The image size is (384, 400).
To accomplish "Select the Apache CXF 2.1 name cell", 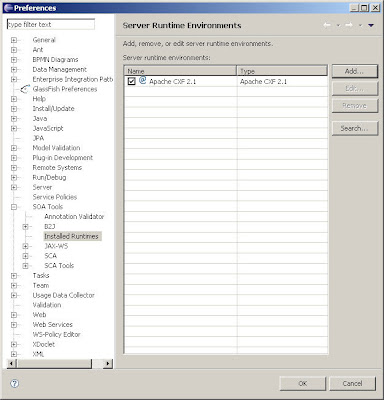I will coord(173,81).
